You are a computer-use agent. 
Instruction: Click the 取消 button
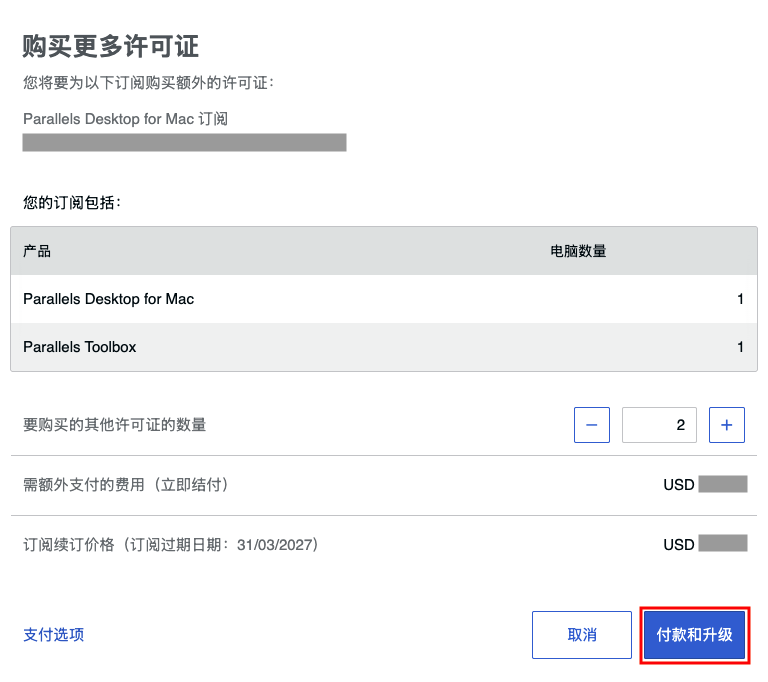tap(582, 635)
